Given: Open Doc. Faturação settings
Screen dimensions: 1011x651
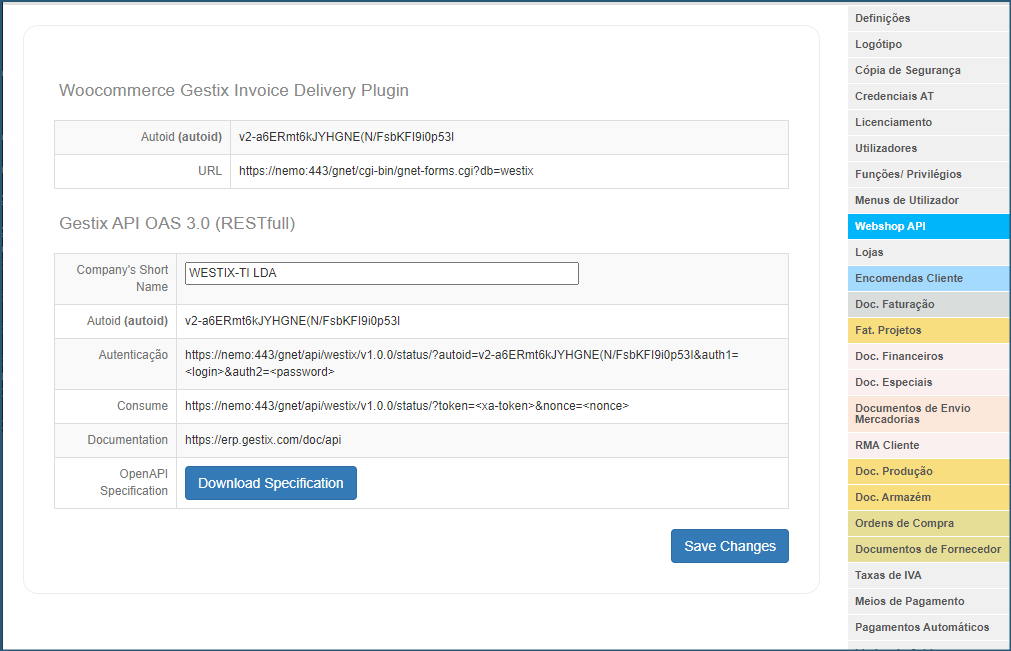Looking at the screenshot, I should [x=928, y=304].
